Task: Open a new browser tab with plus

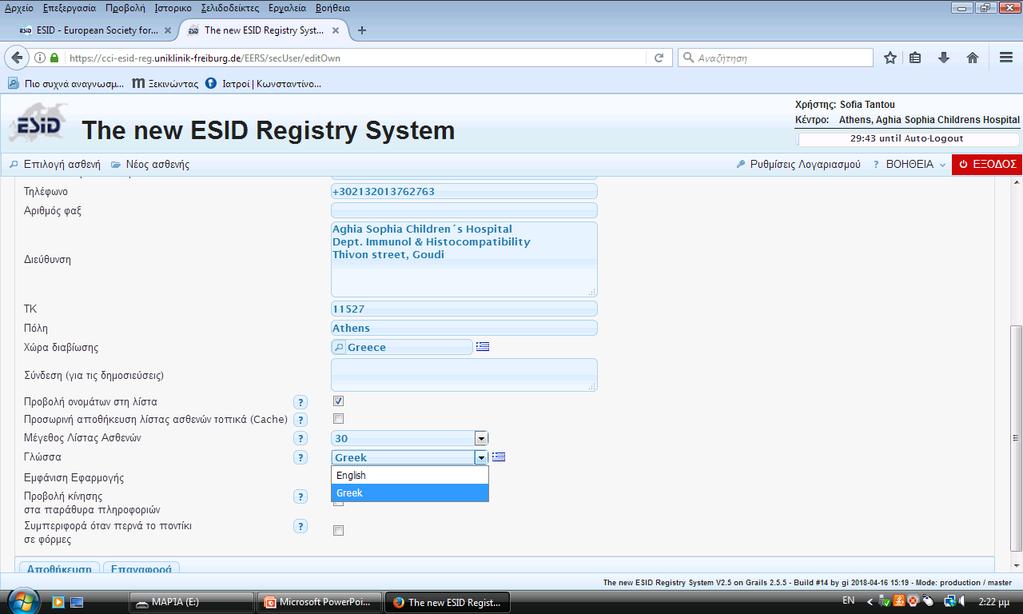Action: click(x=362, y=30)
